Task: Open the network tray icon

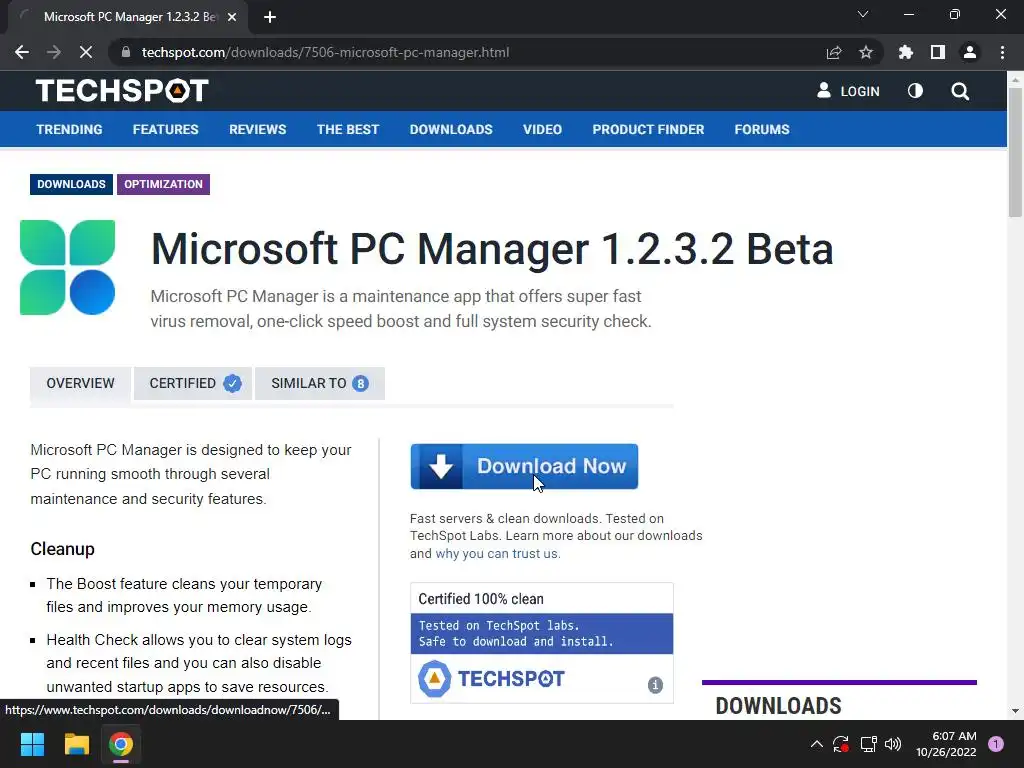Action: coord(868,744)
